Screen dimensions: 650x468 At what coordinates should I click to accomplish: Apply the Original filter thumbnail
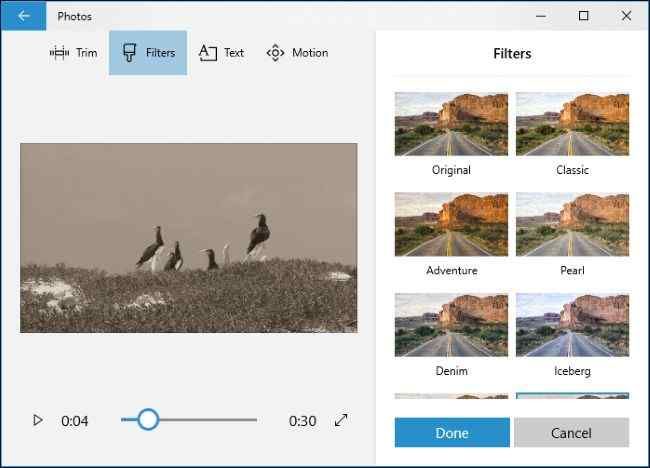pyautogui.click(x=451, y=124)
